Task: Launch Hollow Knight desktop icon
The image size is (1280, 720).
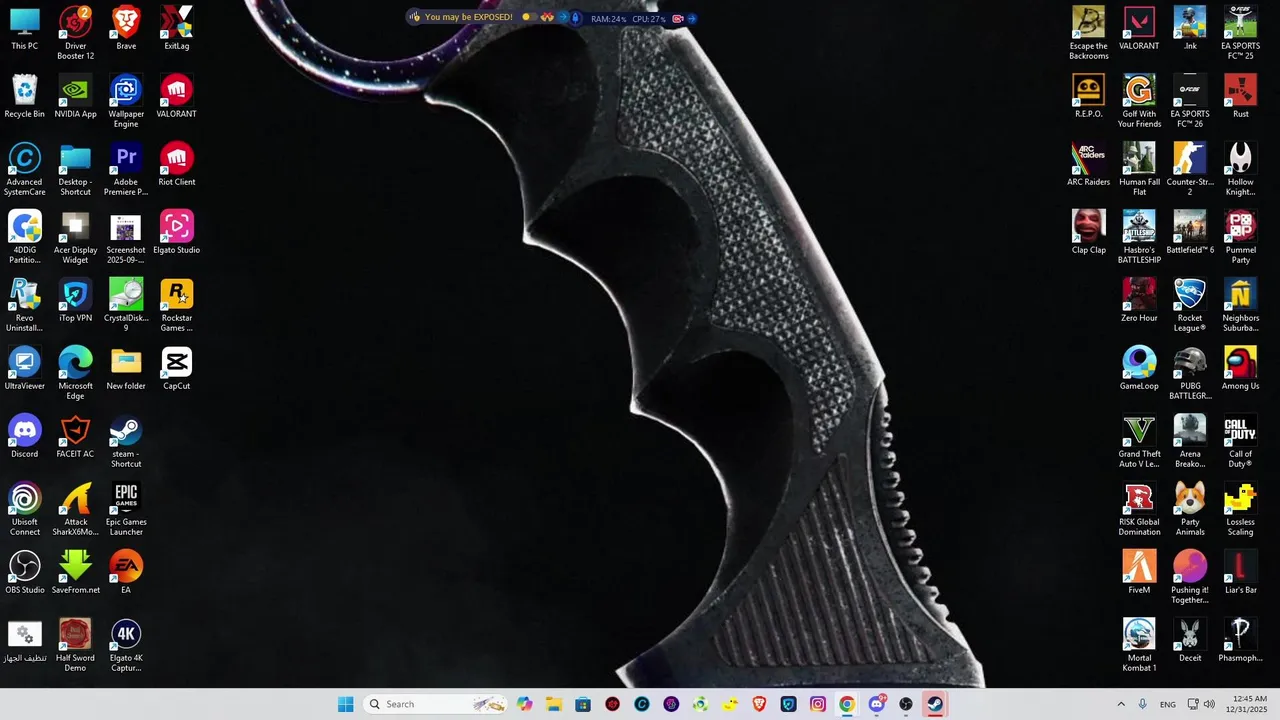Action: (1240, 169)
